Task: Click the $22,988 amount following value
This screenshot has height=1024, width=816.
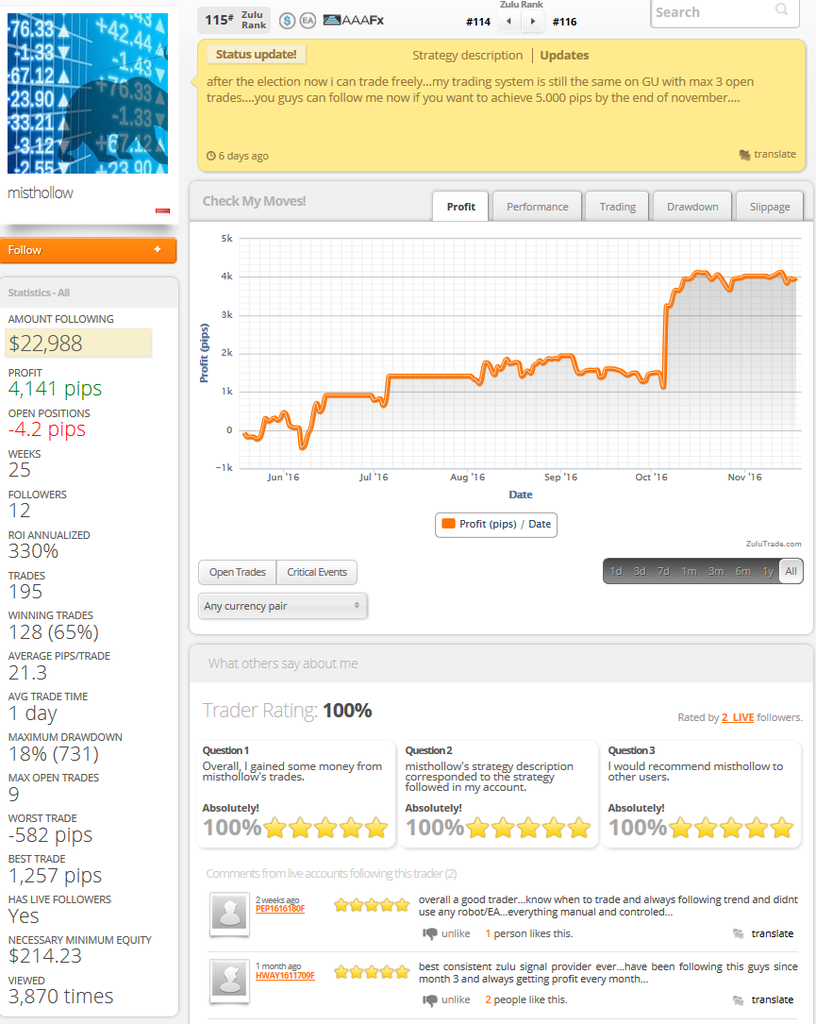Action: 78,343
